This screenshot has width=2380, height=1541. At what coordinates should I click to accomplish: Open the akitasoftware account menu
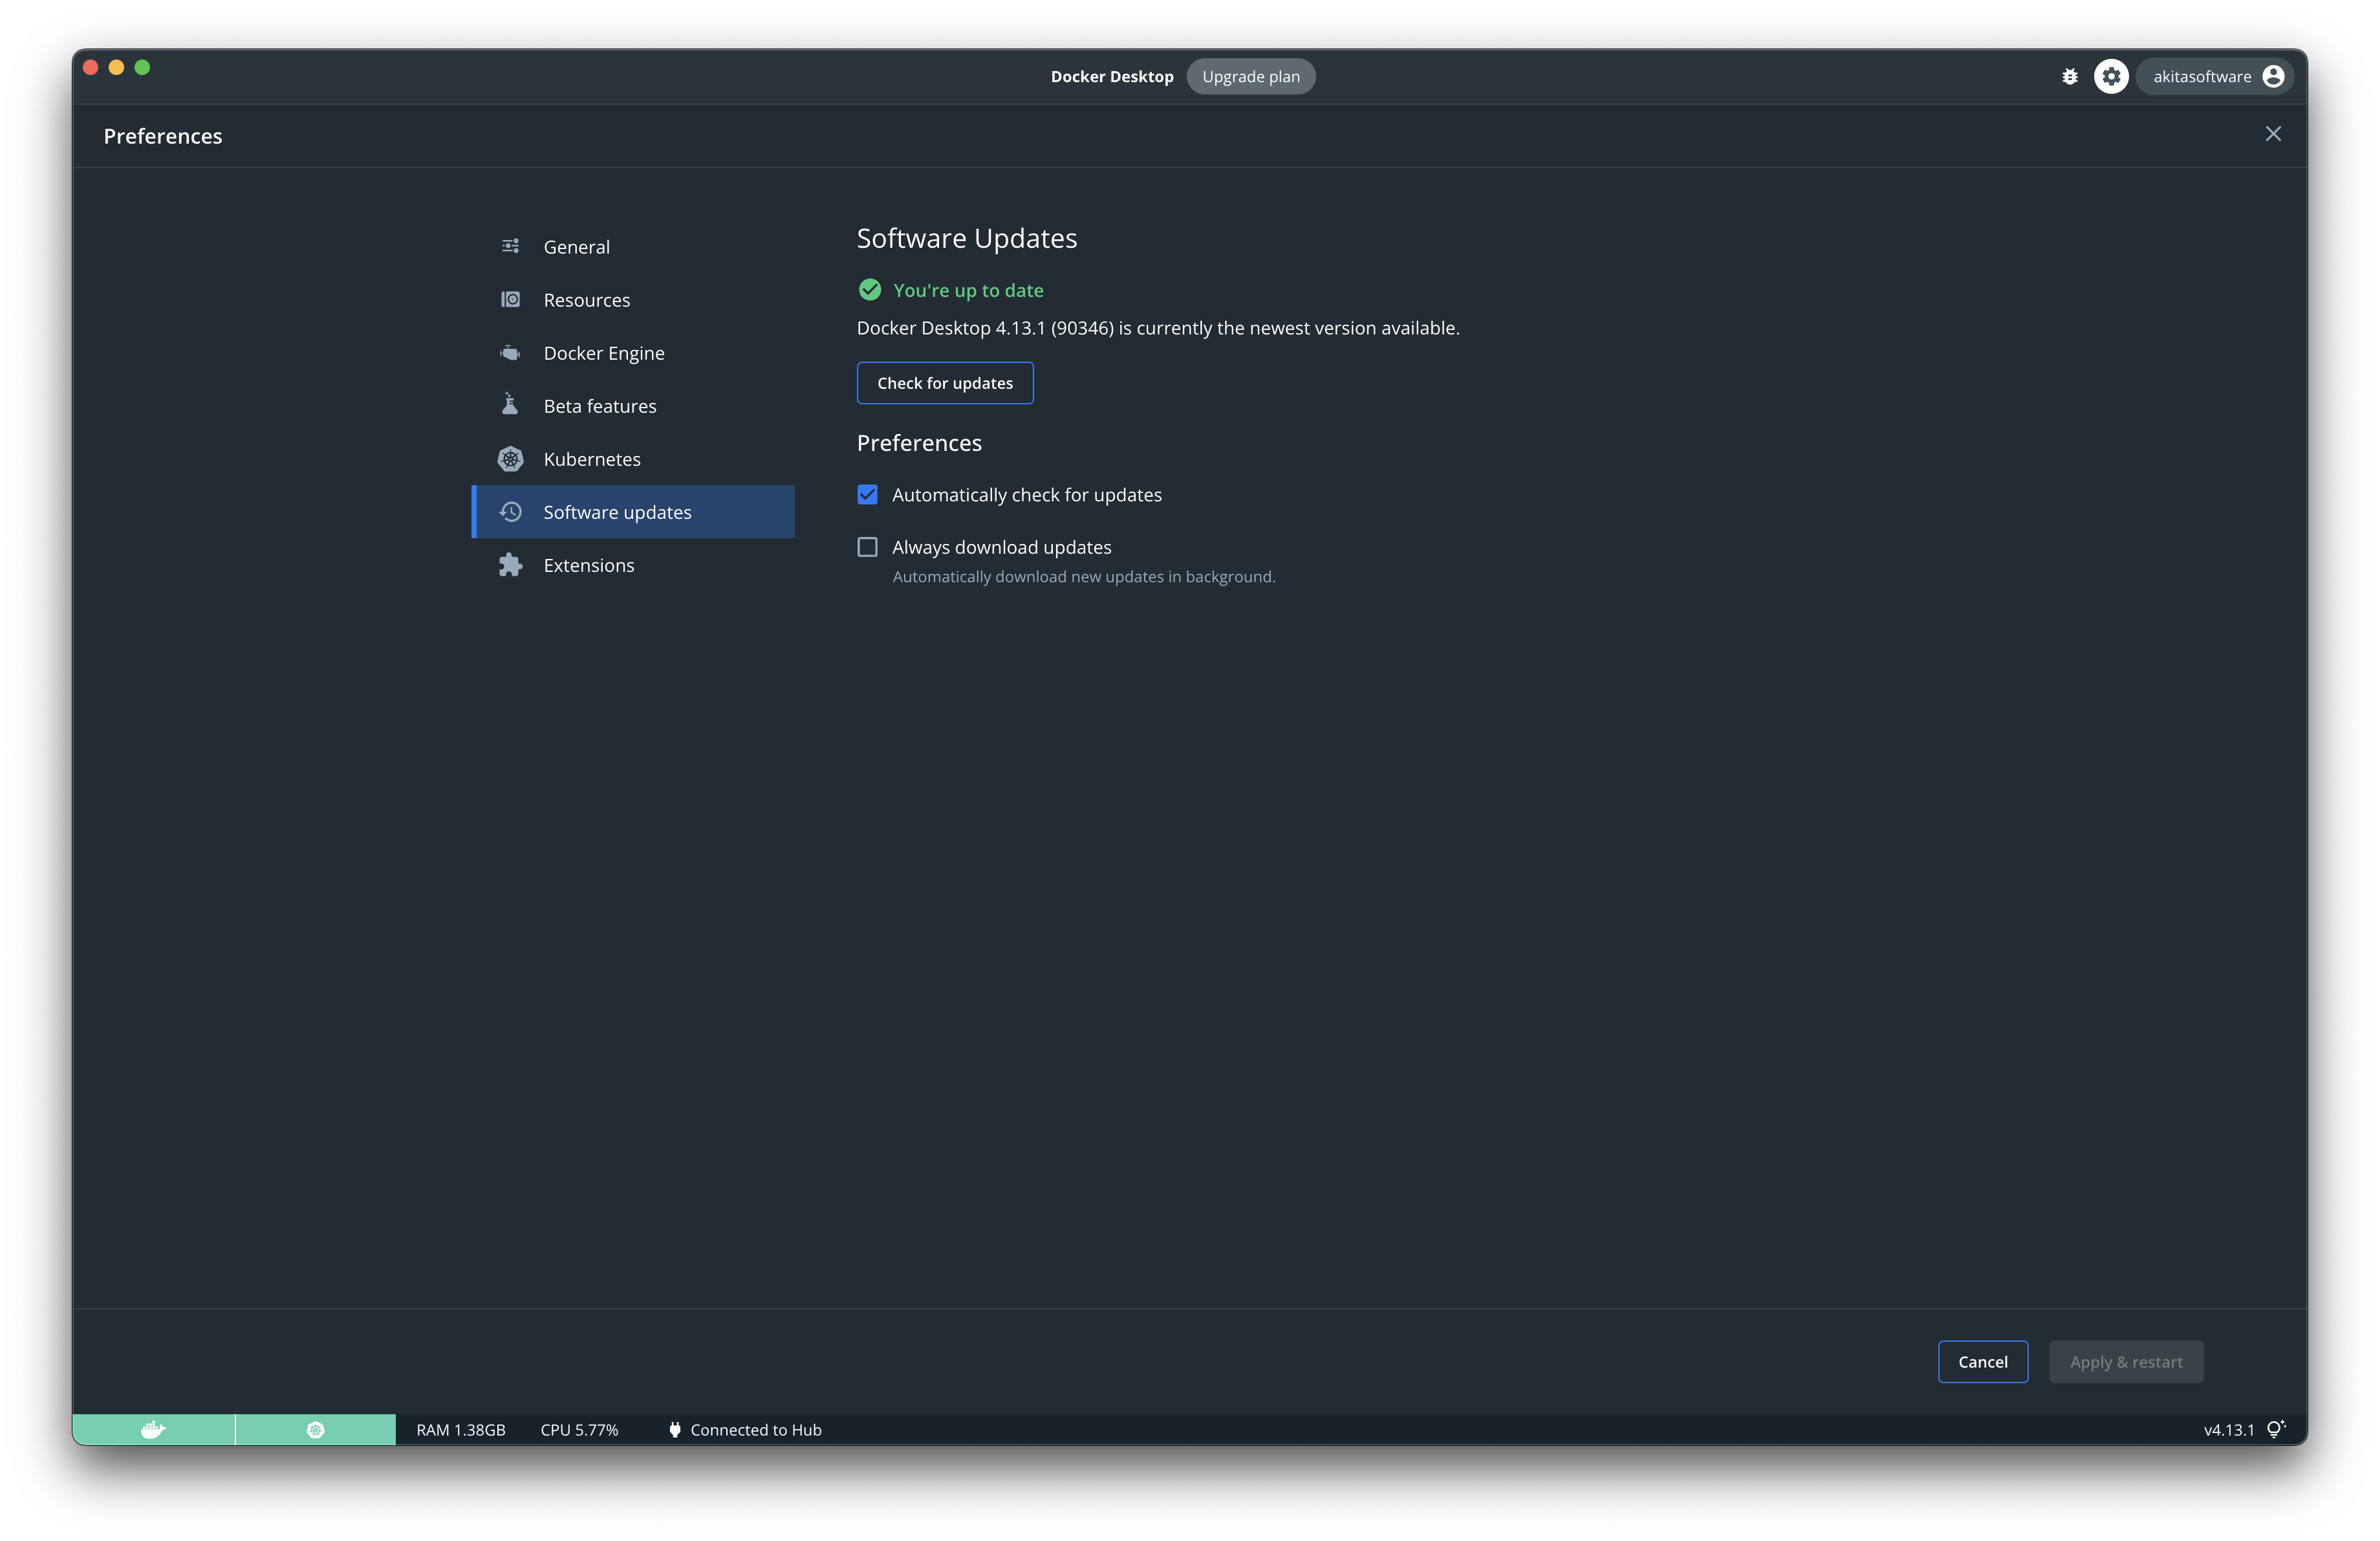click(2217, 77)
